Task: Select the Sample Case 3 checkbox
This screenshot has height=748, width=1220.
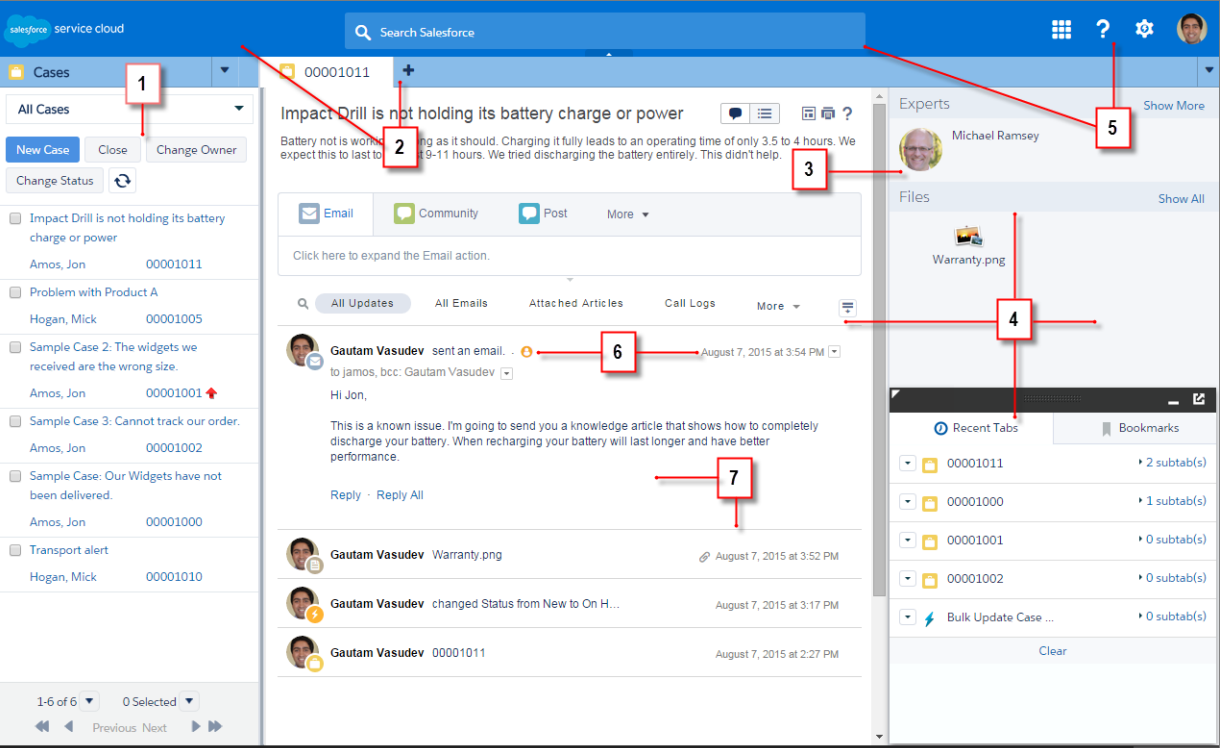Action: (15, 421)
